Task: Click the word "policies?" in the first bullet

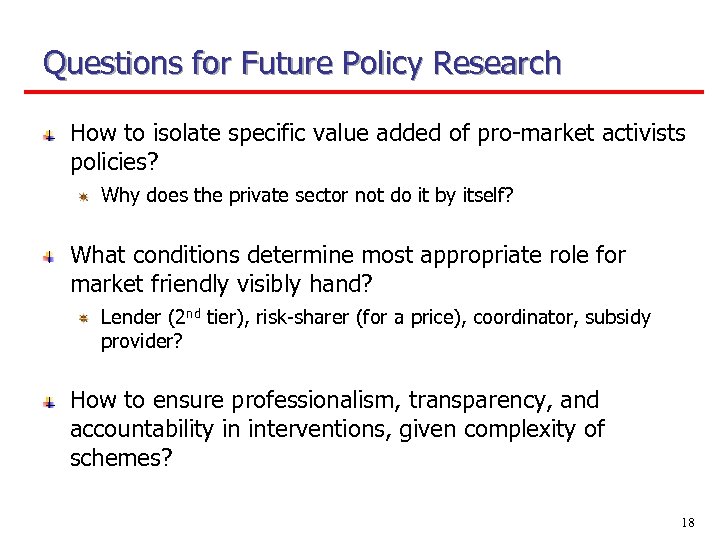Action: click(116, 162)
